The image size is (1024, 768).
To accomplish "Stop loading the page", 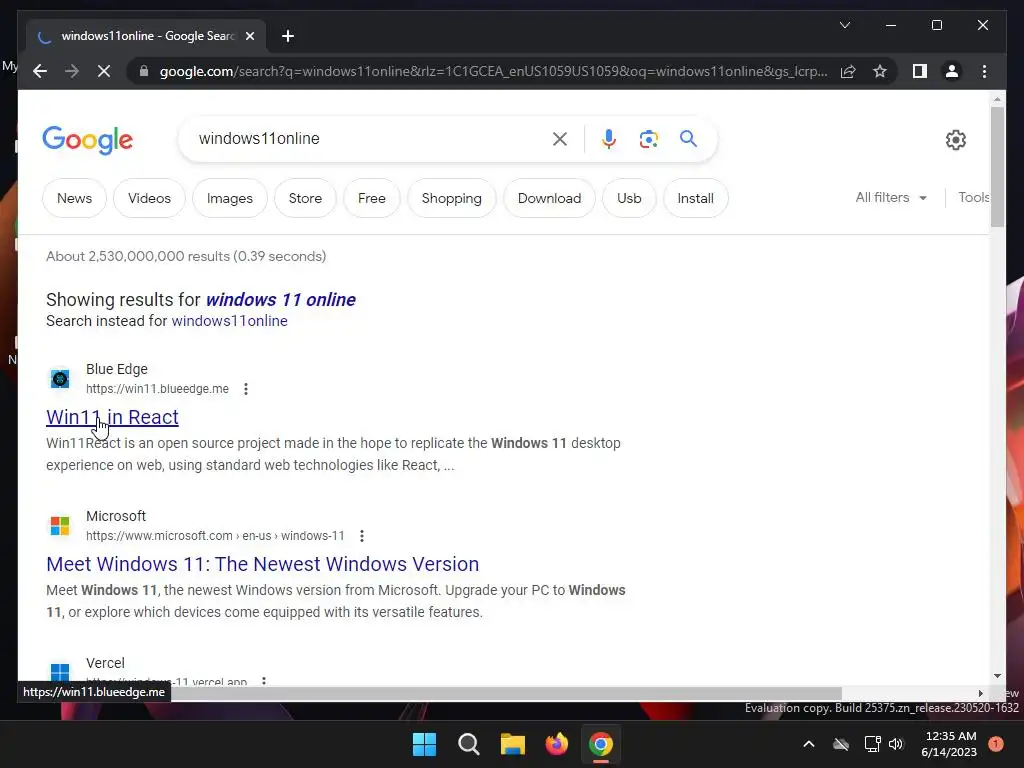I will pyautogui.click(x=104, y=71).
